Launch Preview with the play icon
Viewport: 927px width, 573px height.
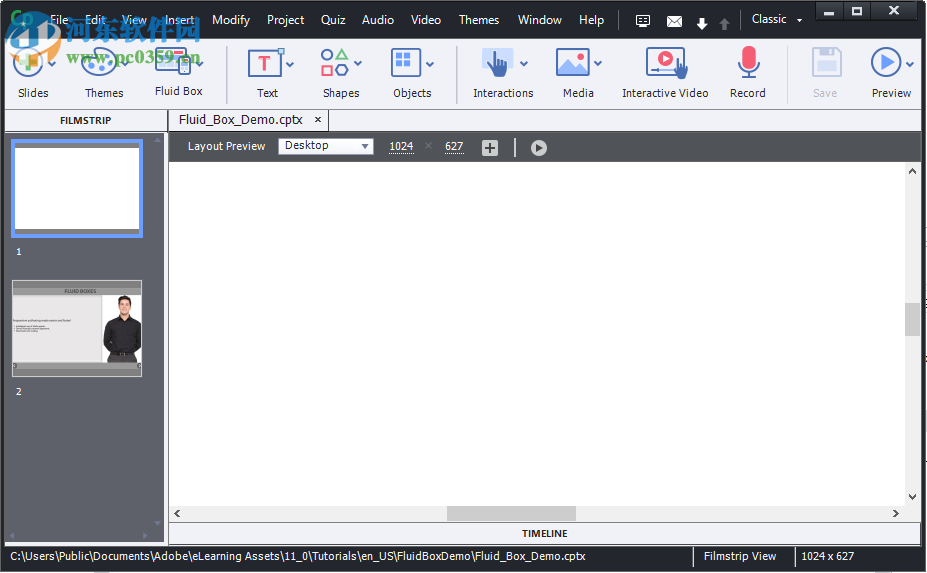point(886,62)
